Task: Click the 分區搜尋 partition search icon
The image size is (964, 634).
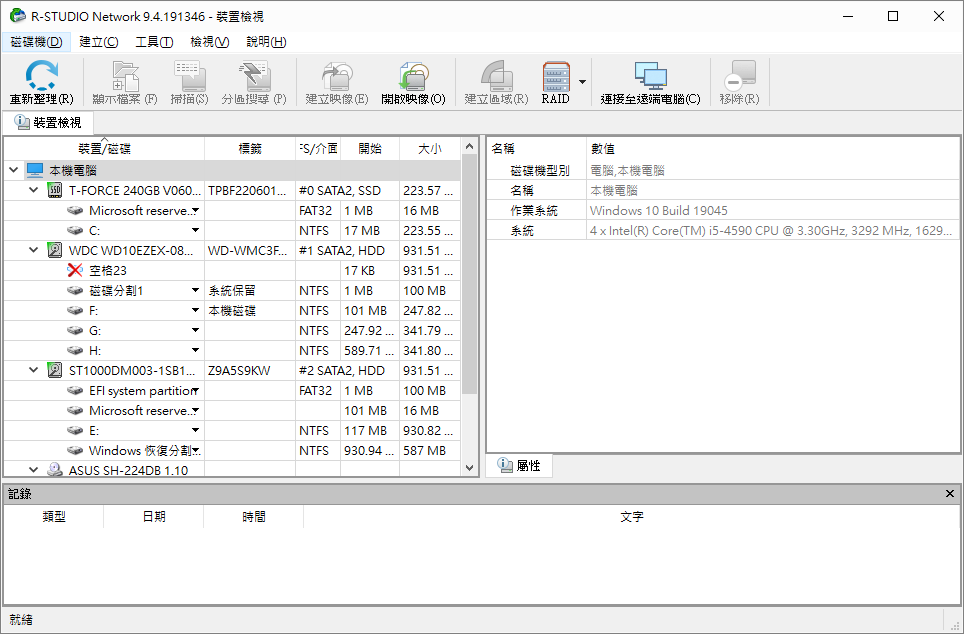Action: 254,76
